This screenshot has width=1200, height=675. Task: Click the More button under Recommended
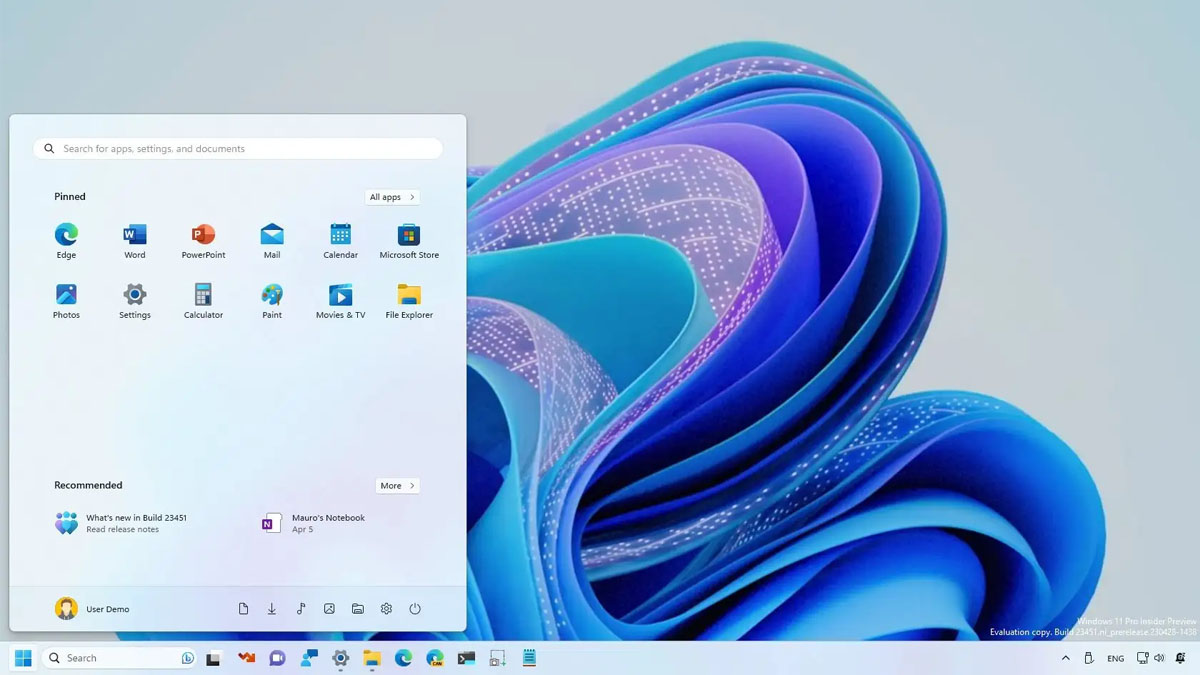397,486
